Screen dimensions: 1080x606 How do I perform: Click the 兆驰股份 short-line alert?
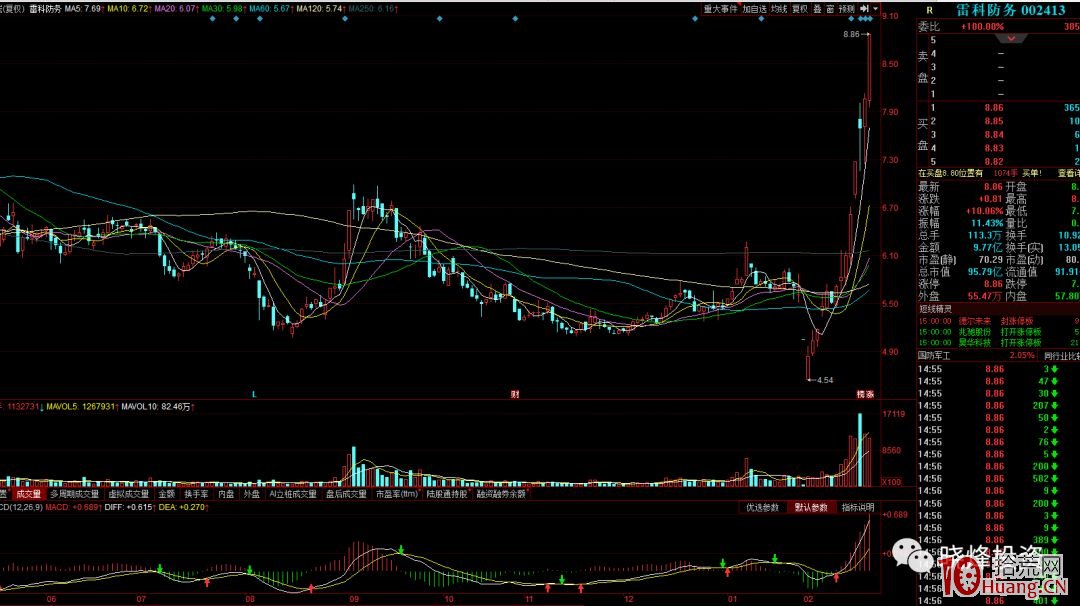[x=974, y=332]
